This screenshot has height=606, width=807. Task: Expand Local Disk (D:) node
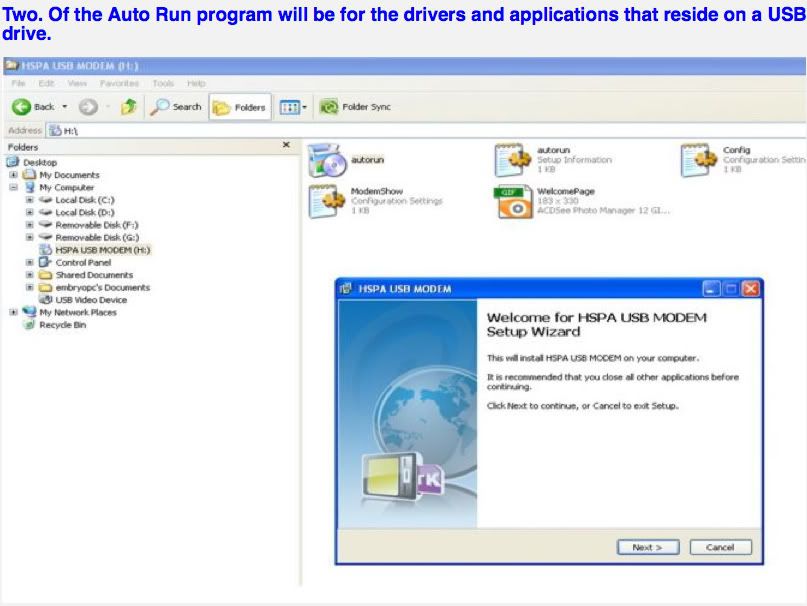29,212
